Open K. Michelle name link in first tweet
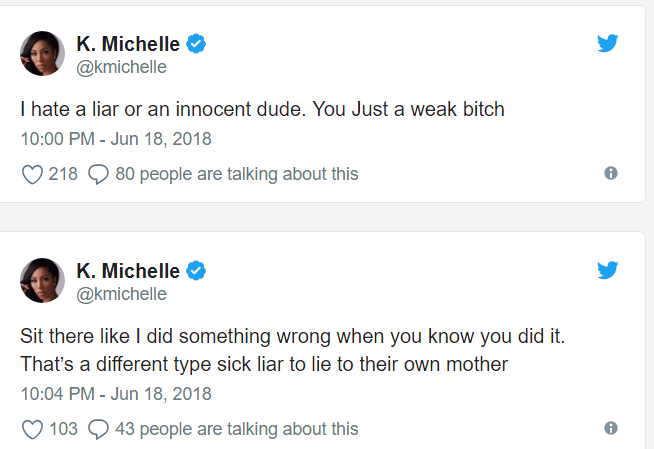The height and width of the screenshot is (449, 654). coord(128,44)
